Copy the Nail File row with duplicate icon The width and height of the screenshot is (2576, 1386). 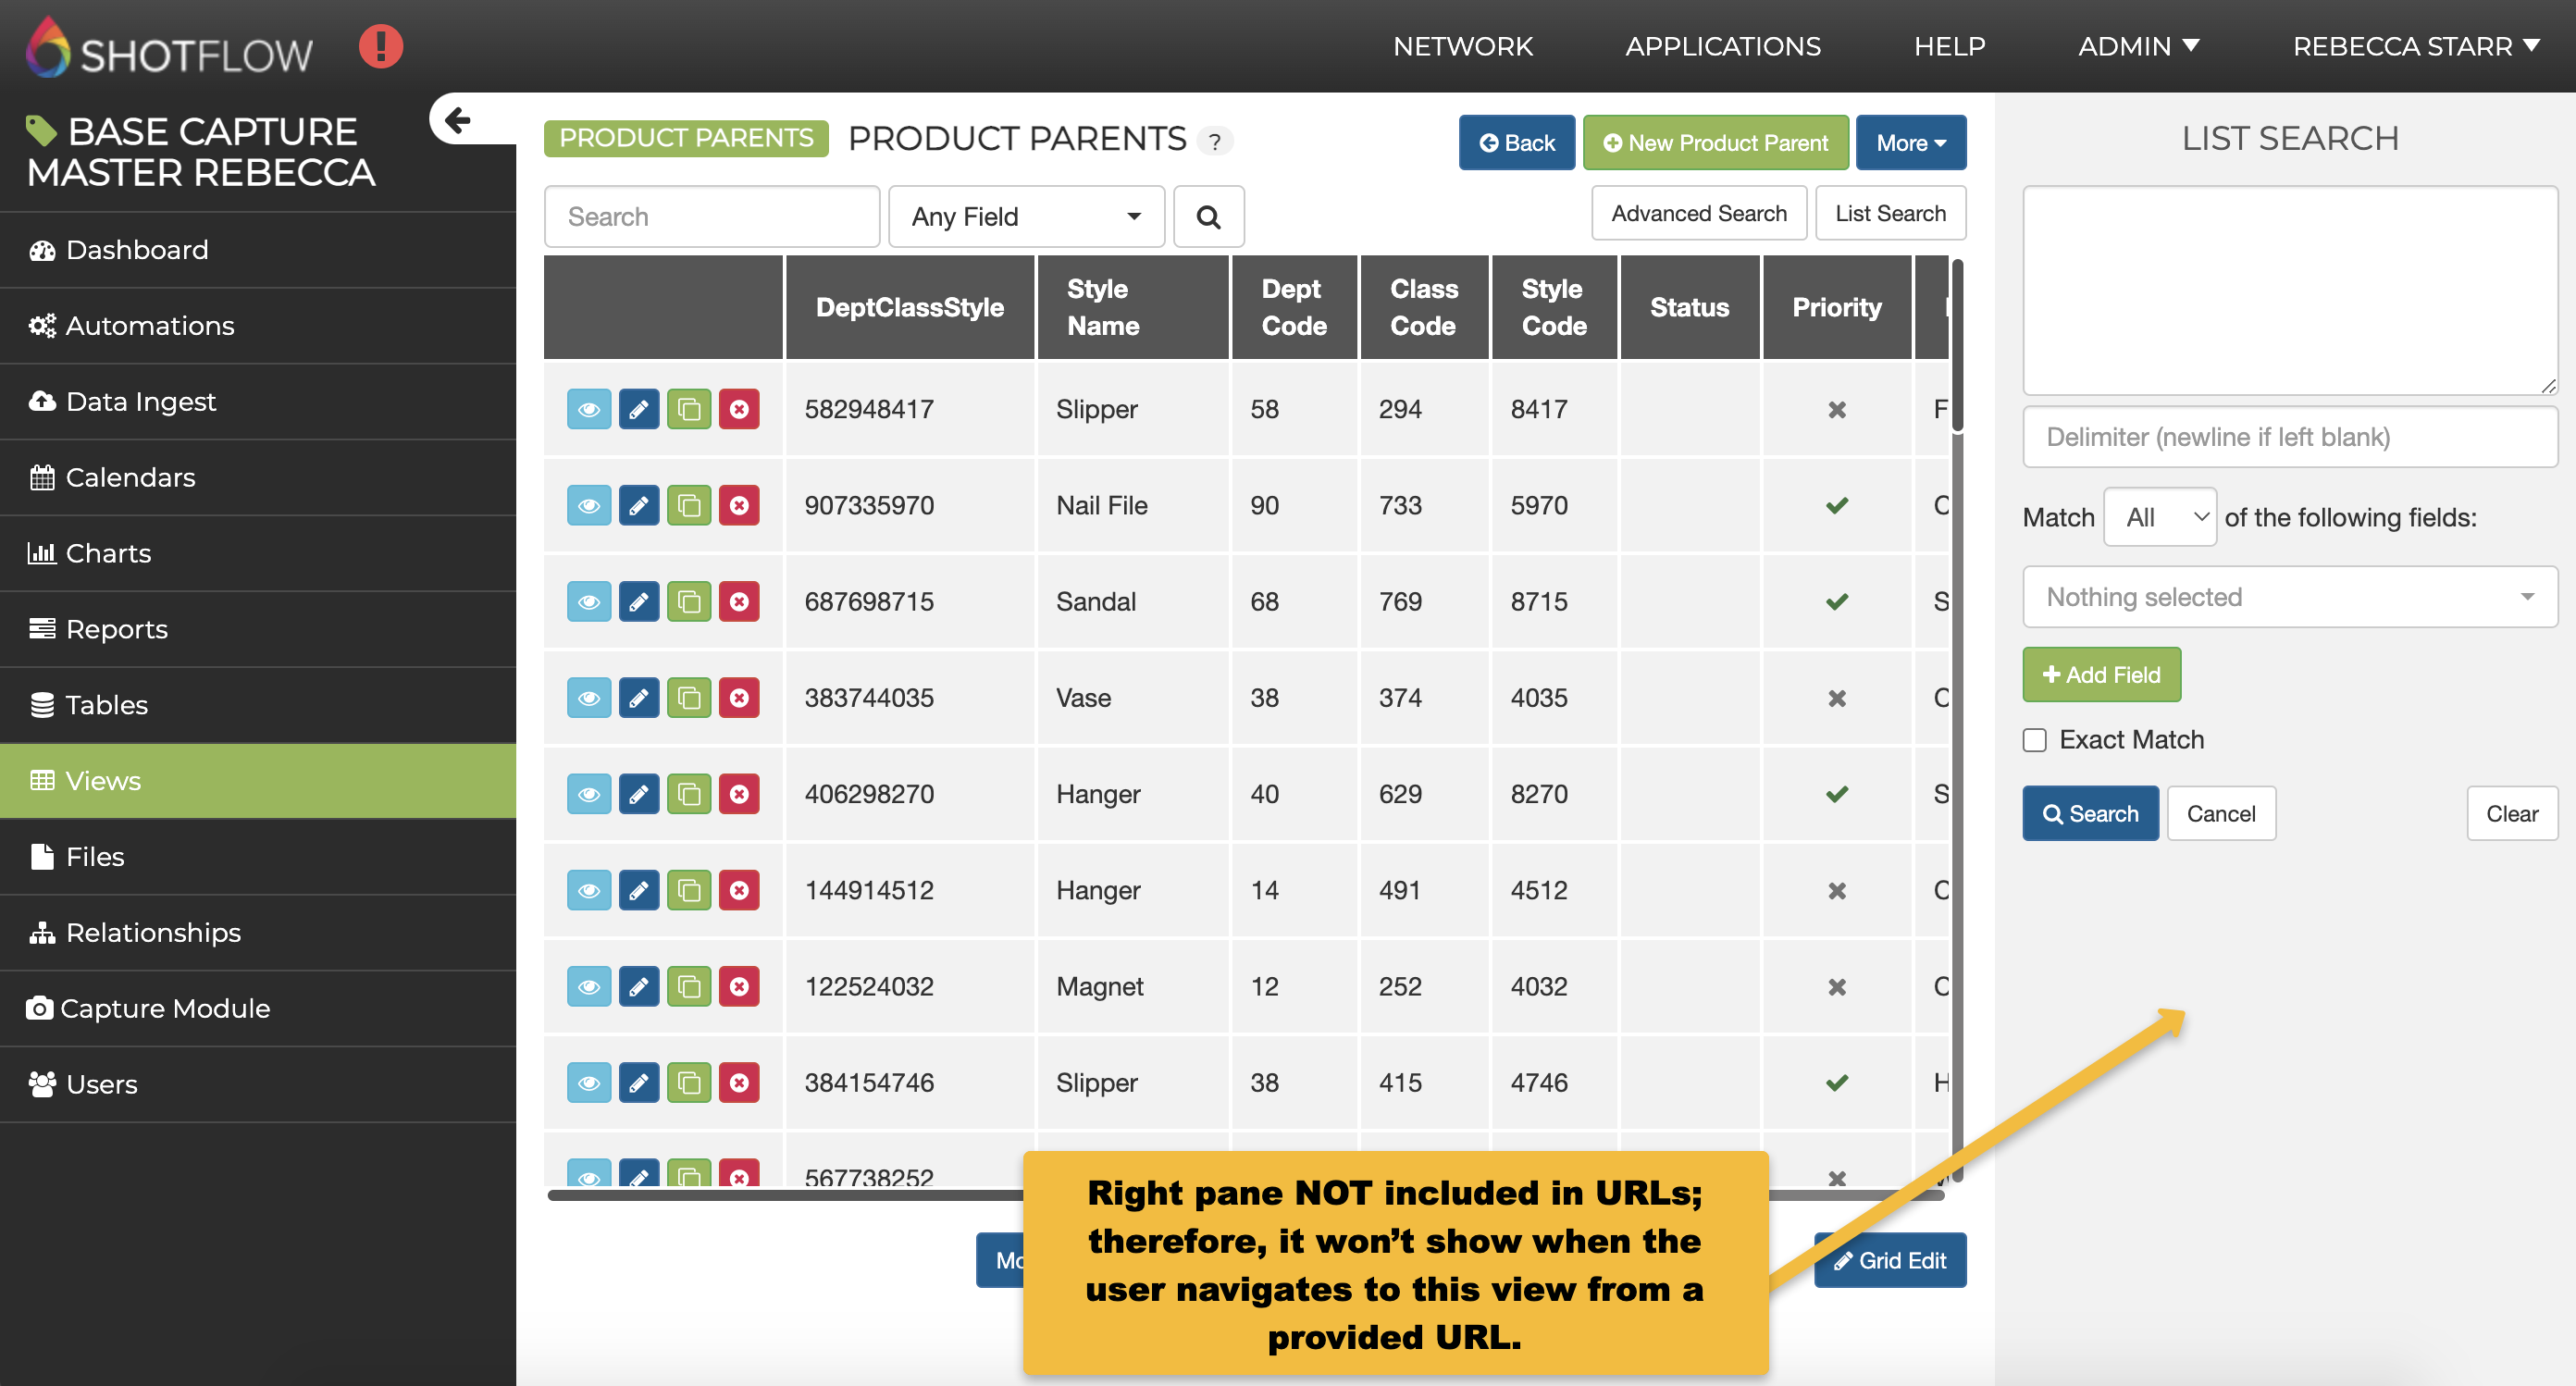tap(688, 505)
